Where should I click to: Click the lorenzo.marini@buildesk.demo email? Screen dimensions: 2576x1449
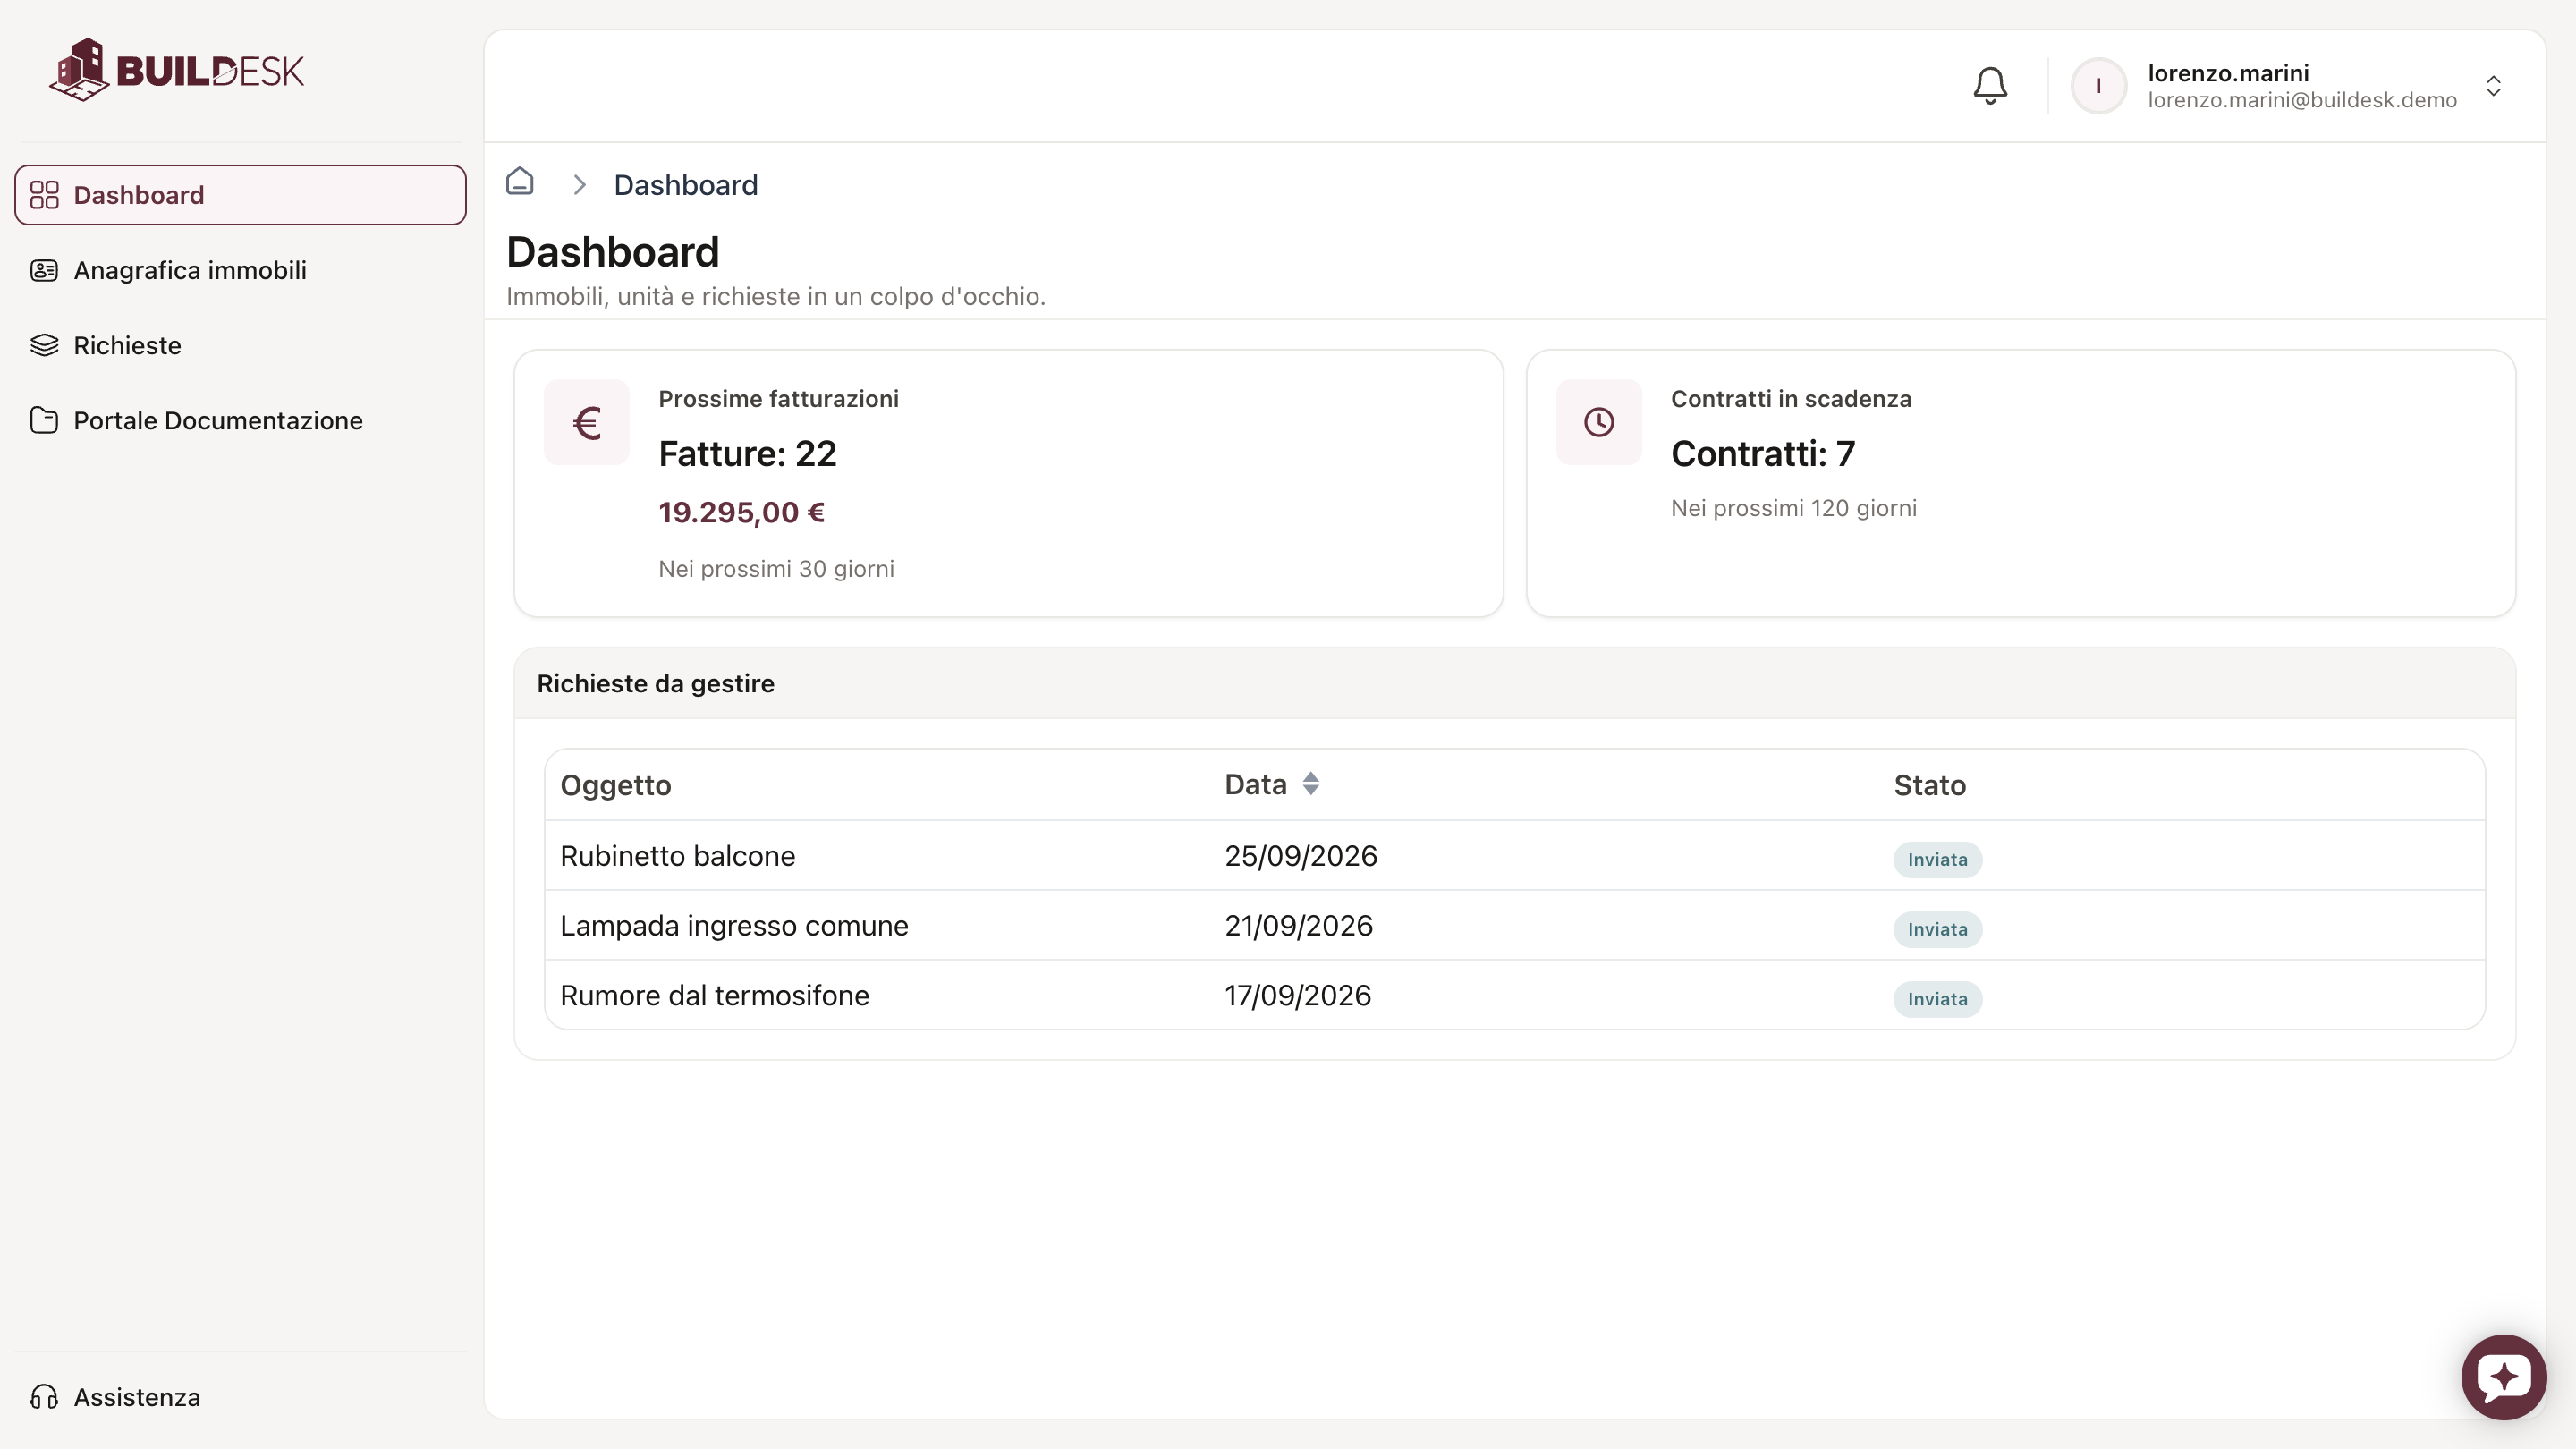click(x=2302, y=100)
